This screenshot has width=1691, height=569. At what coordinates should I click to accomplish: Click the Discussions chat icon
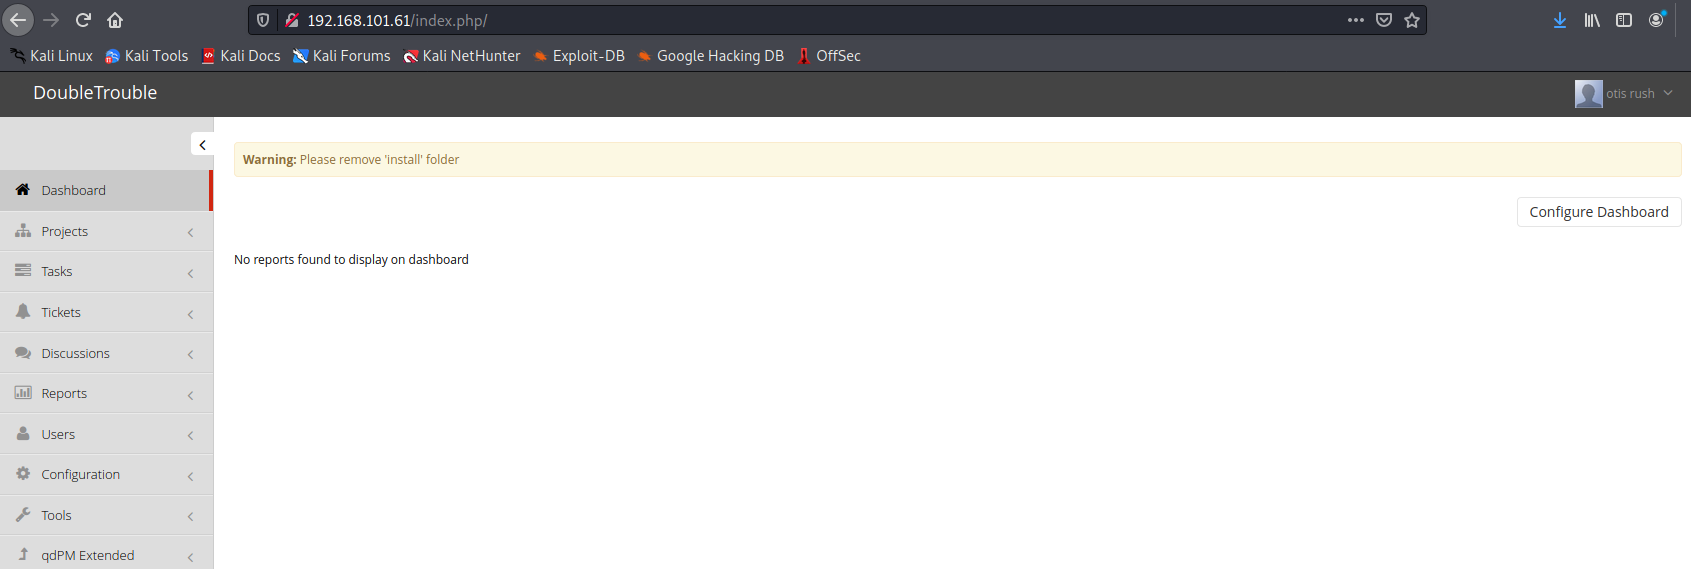click(23, 352)
